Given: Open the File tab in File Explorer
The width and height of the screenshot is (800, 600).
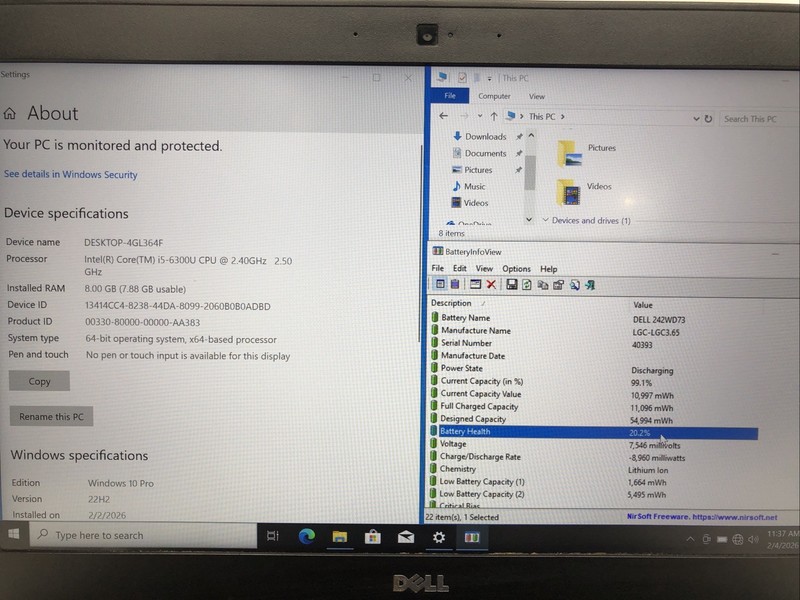Looking at the screenshot, I should pos(449,95).
